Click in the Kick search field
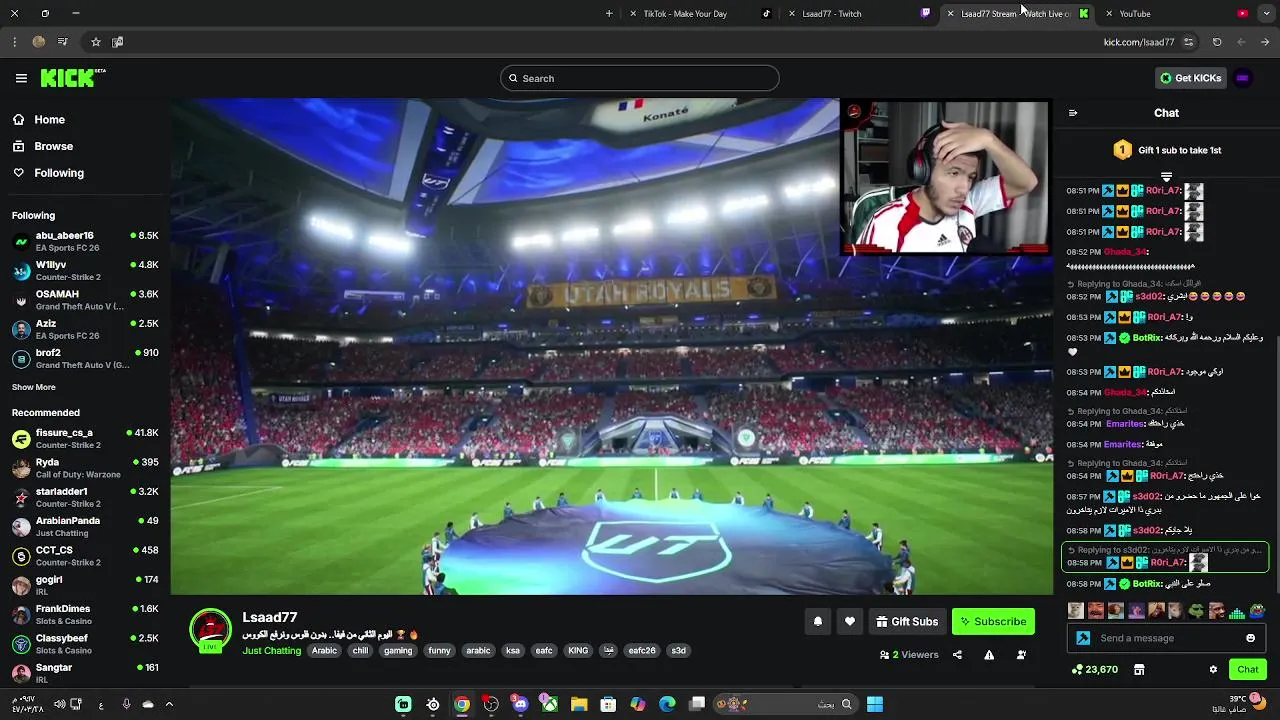 coord(640,78)
